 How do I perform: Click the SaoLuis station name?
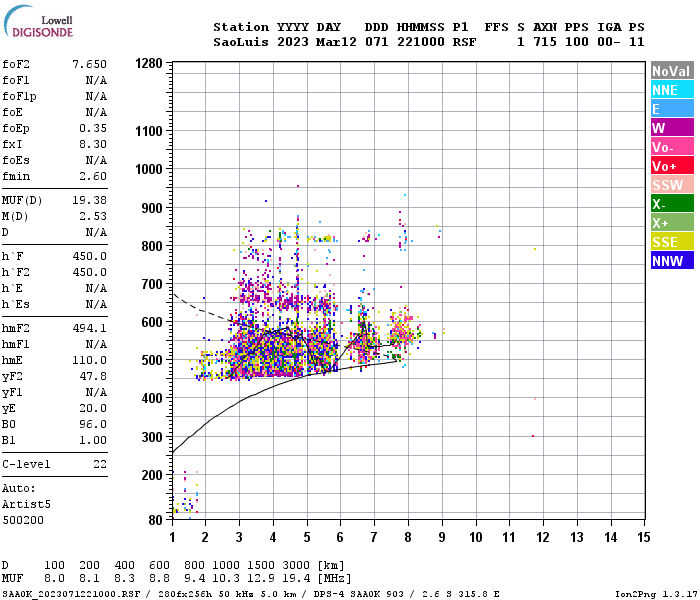[x=241, y=42]
